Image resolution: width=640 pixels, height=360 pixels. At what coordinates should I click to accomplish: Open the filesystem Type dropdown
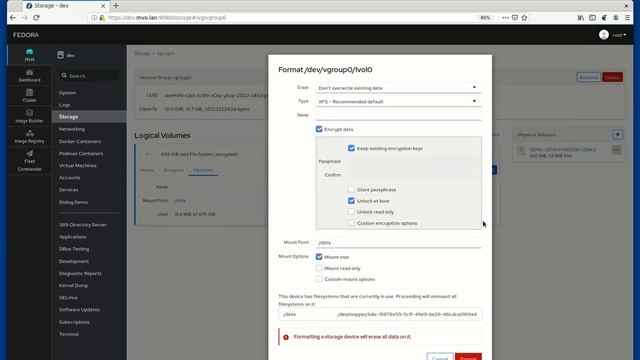tap(398, 102)
